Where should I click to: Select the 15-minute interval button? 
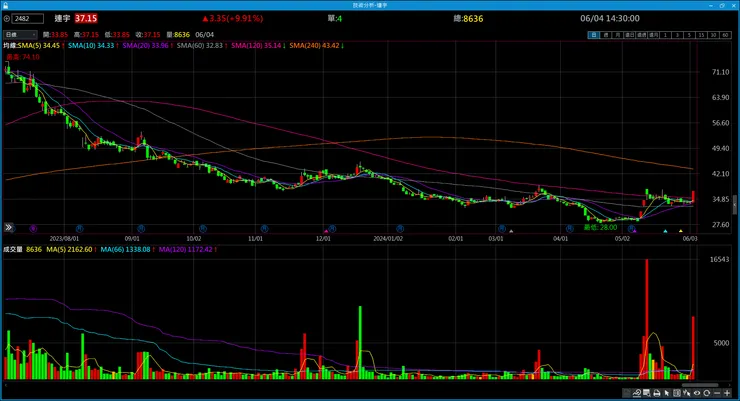pos(701,35)
